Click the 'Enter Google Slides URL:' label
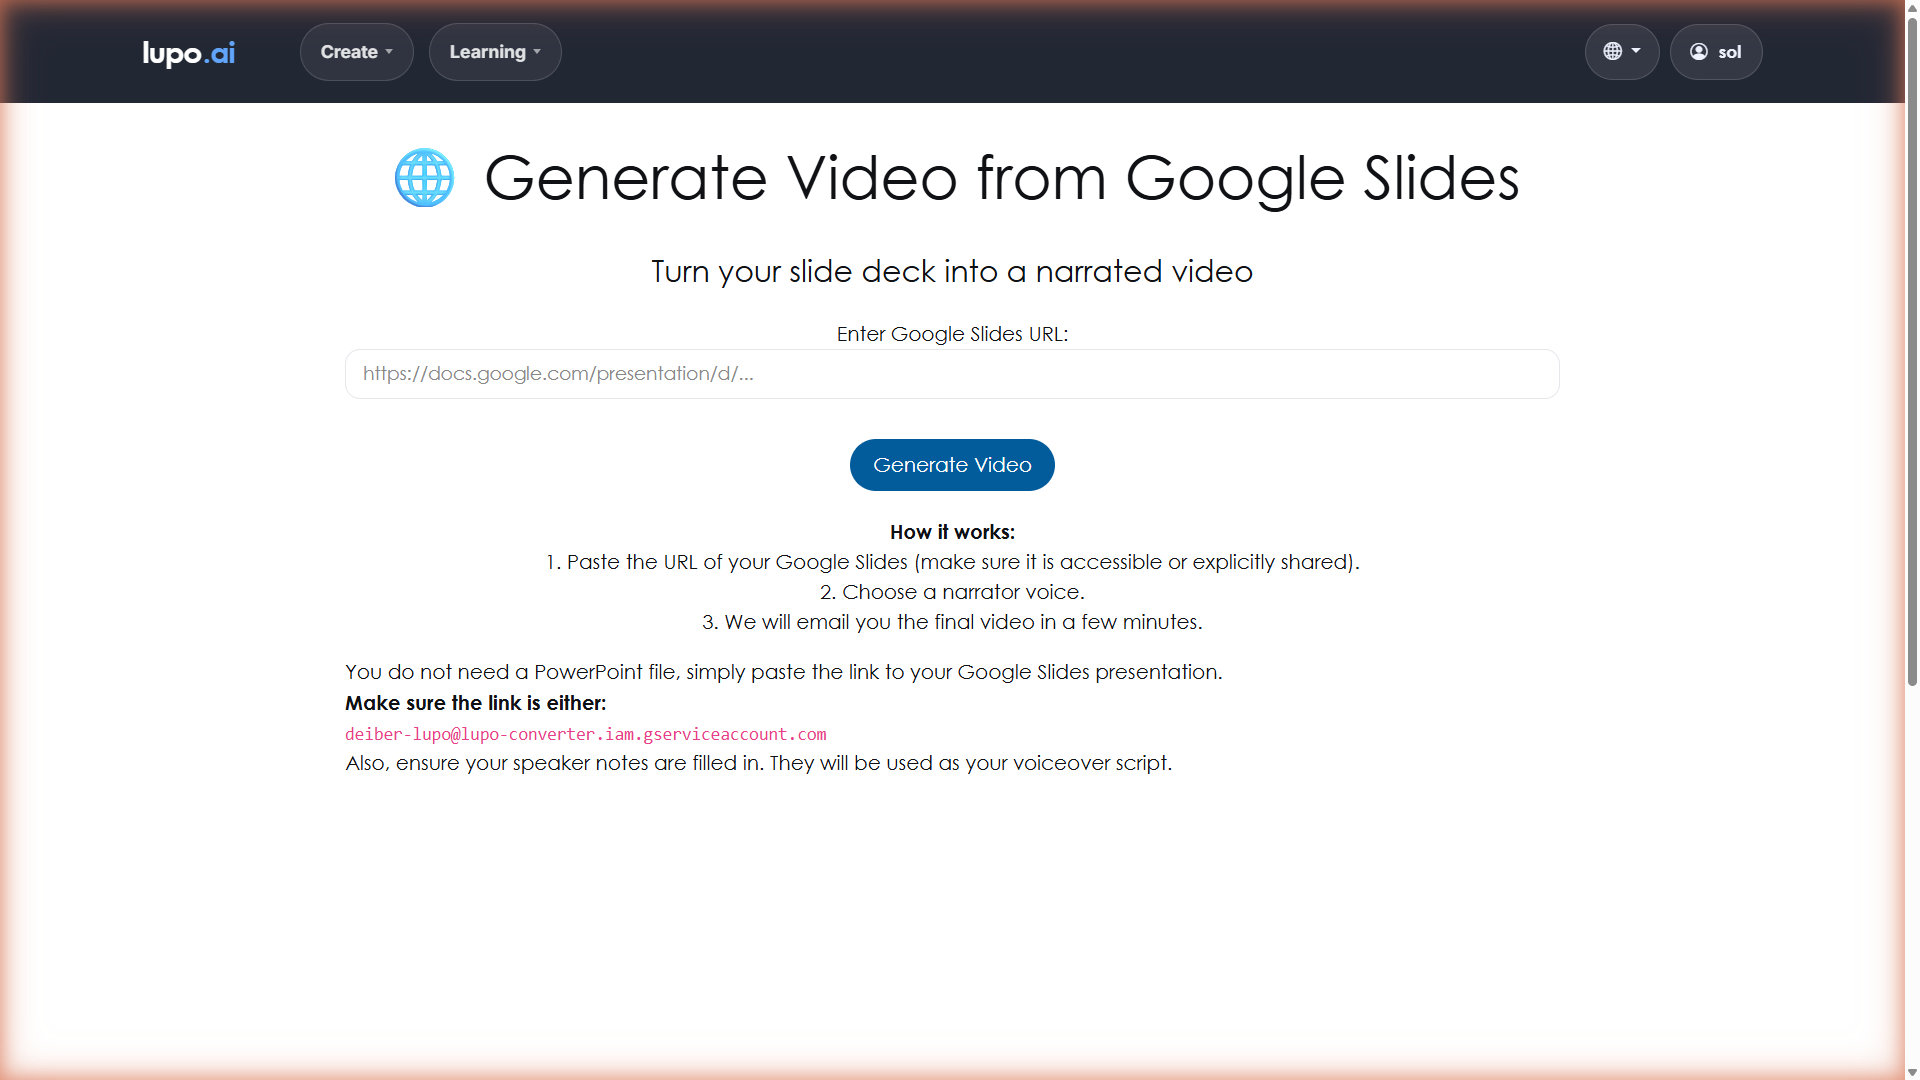 (952, 334)
